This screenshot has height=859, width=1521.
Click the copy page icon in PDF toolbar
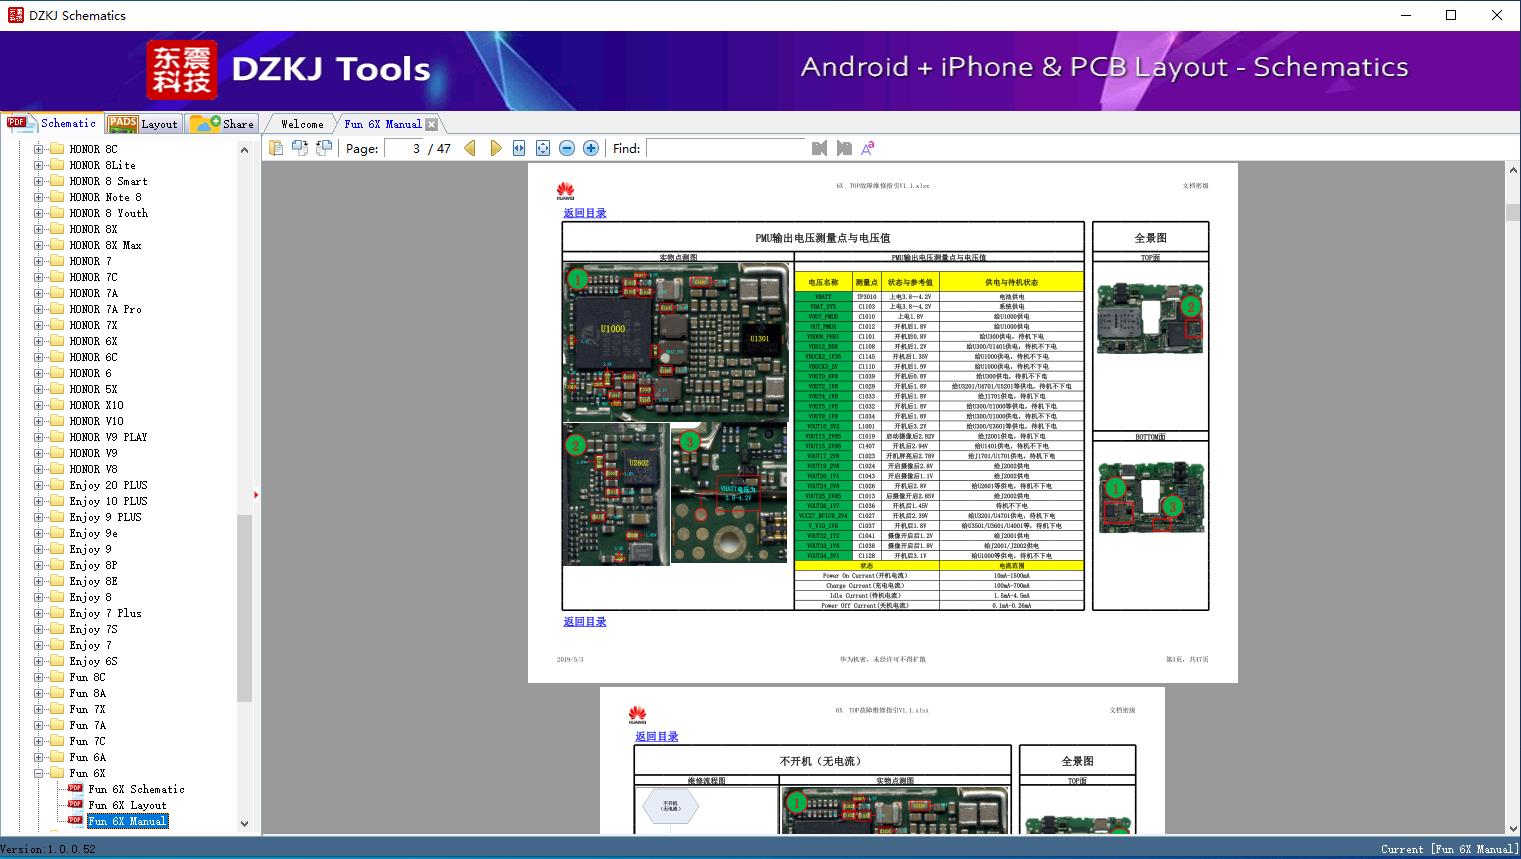pos(276,148)
